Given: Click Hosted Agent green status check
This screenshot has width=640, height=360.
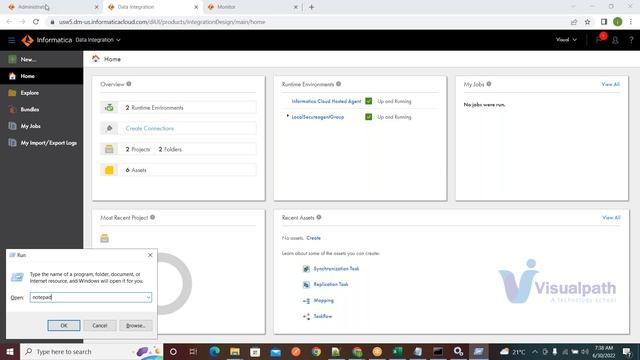Looking at the screenshot, I should point(369,101).
